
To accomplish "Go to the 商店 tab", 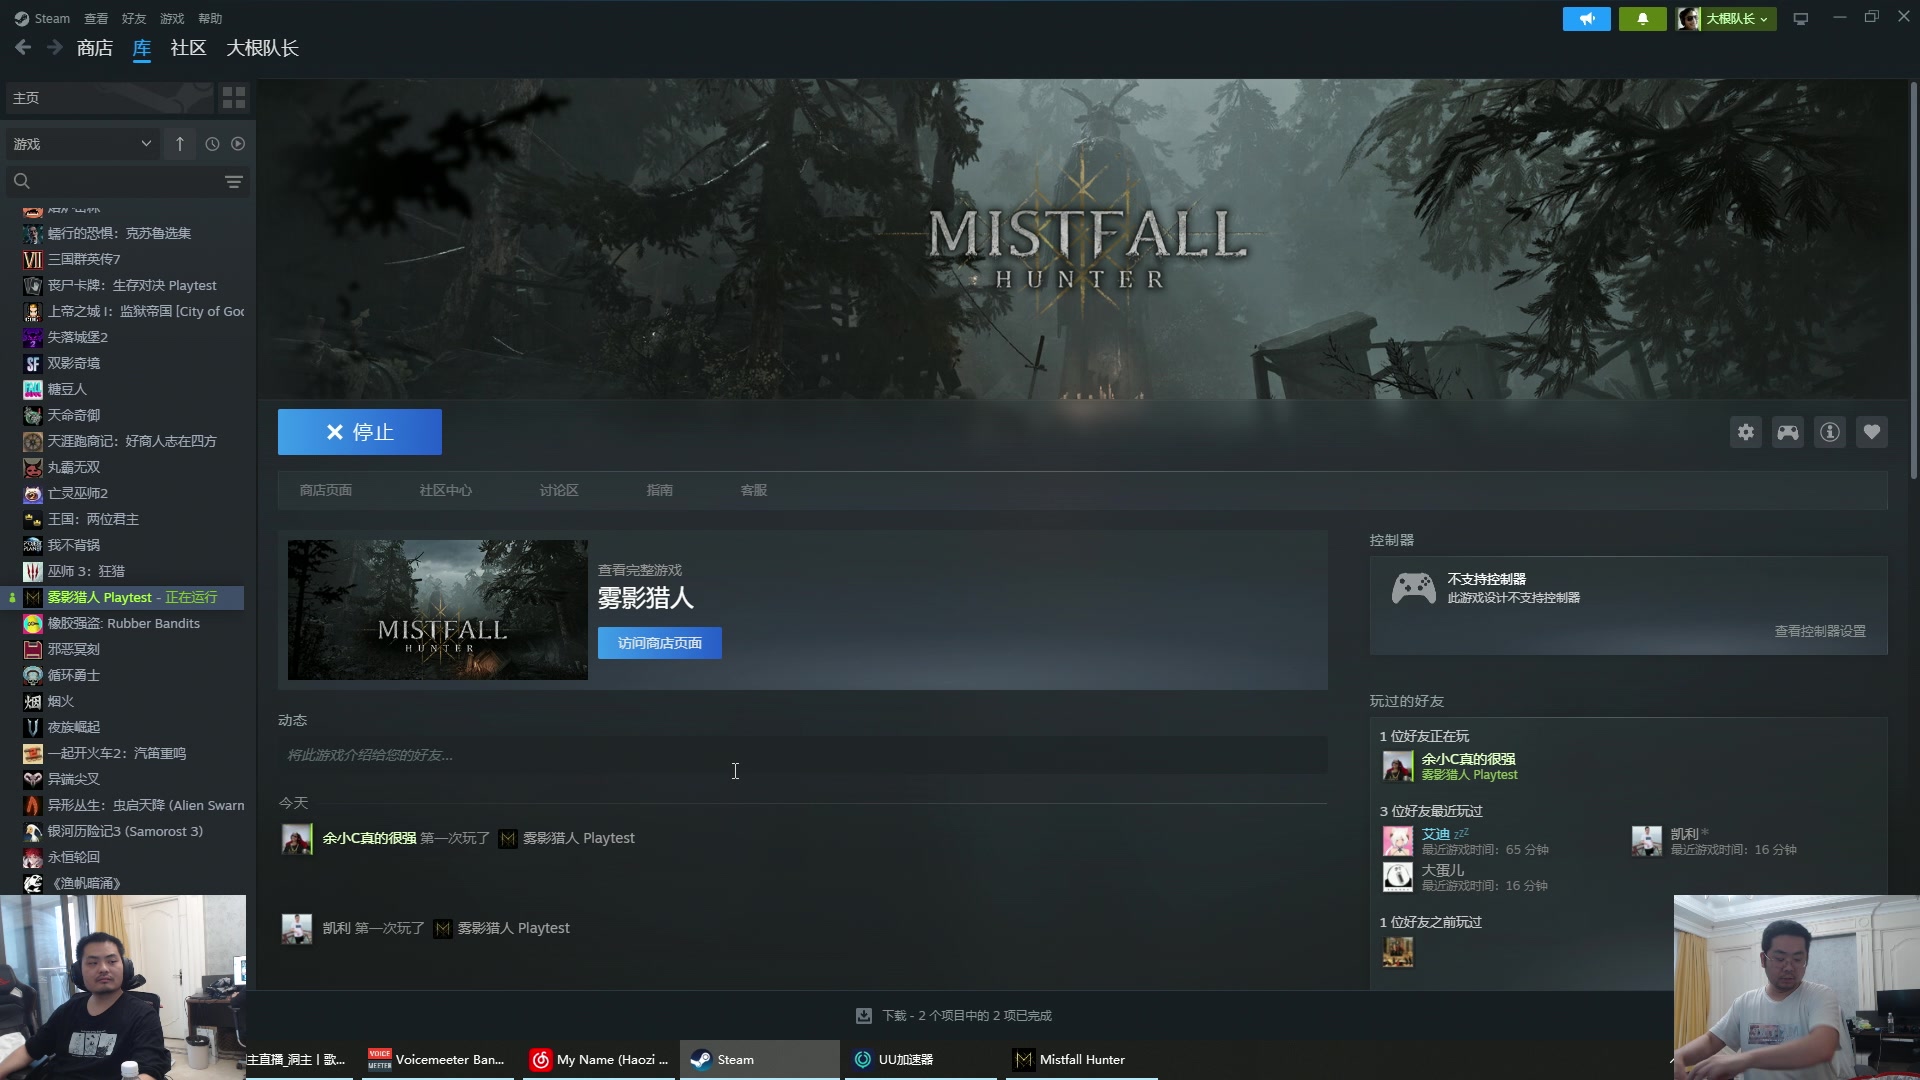I will coord(95,48).
